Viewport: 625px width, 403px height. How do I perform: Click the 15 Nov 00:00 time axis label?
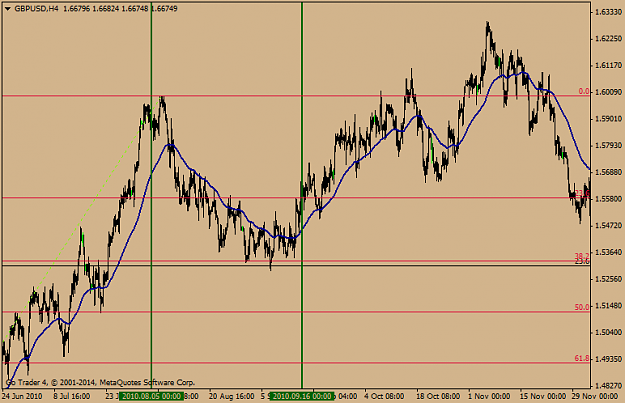tap(542, 396)
